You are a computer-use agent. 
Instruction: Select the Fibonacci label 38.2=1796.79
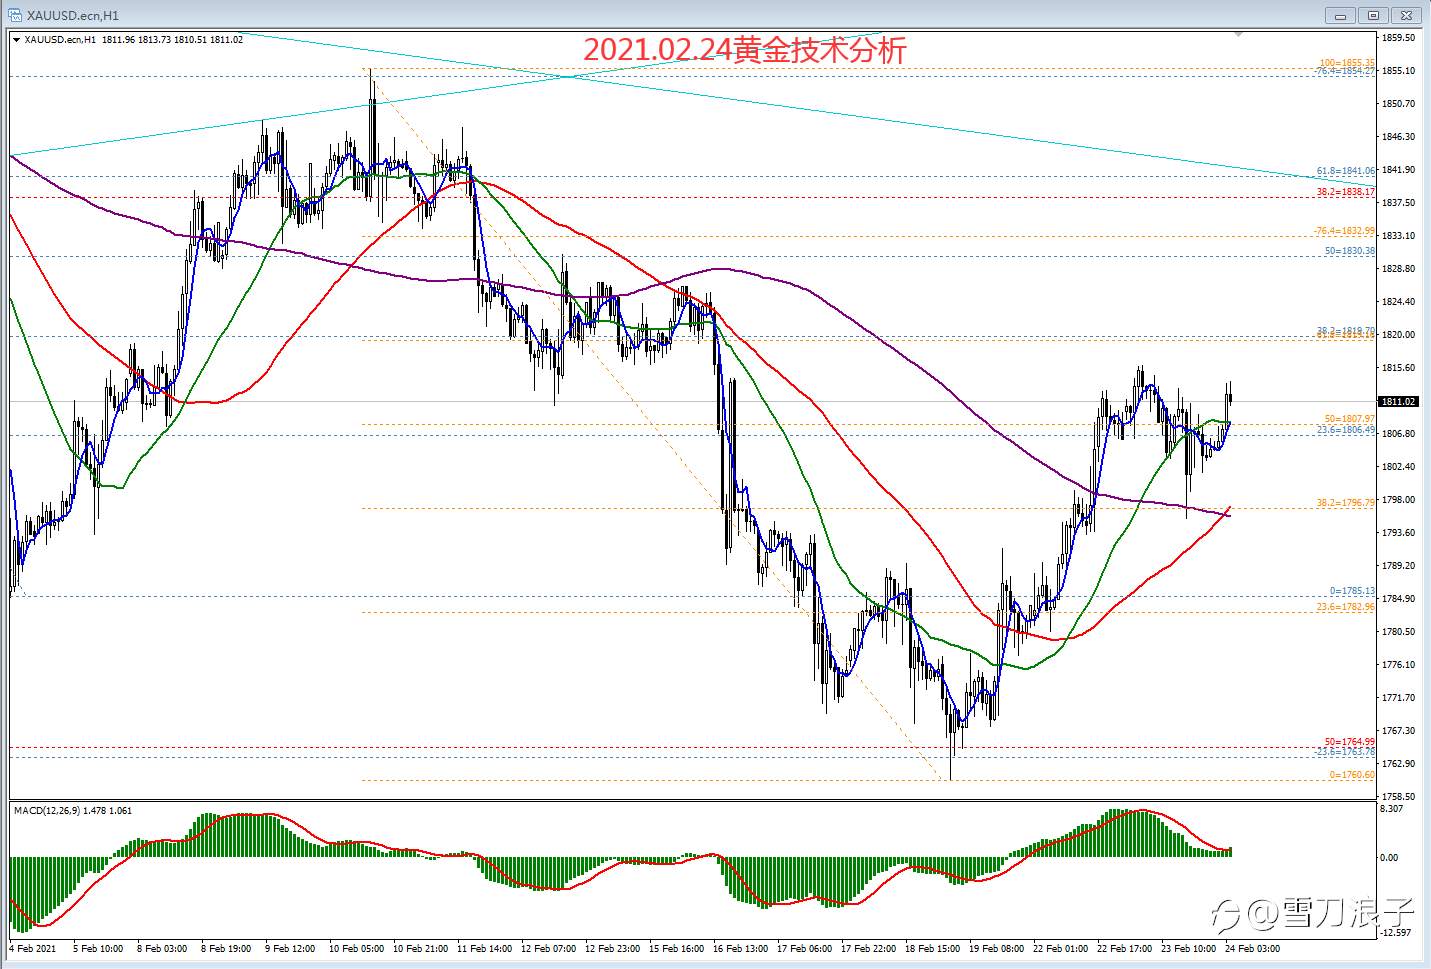[1346, 503]
